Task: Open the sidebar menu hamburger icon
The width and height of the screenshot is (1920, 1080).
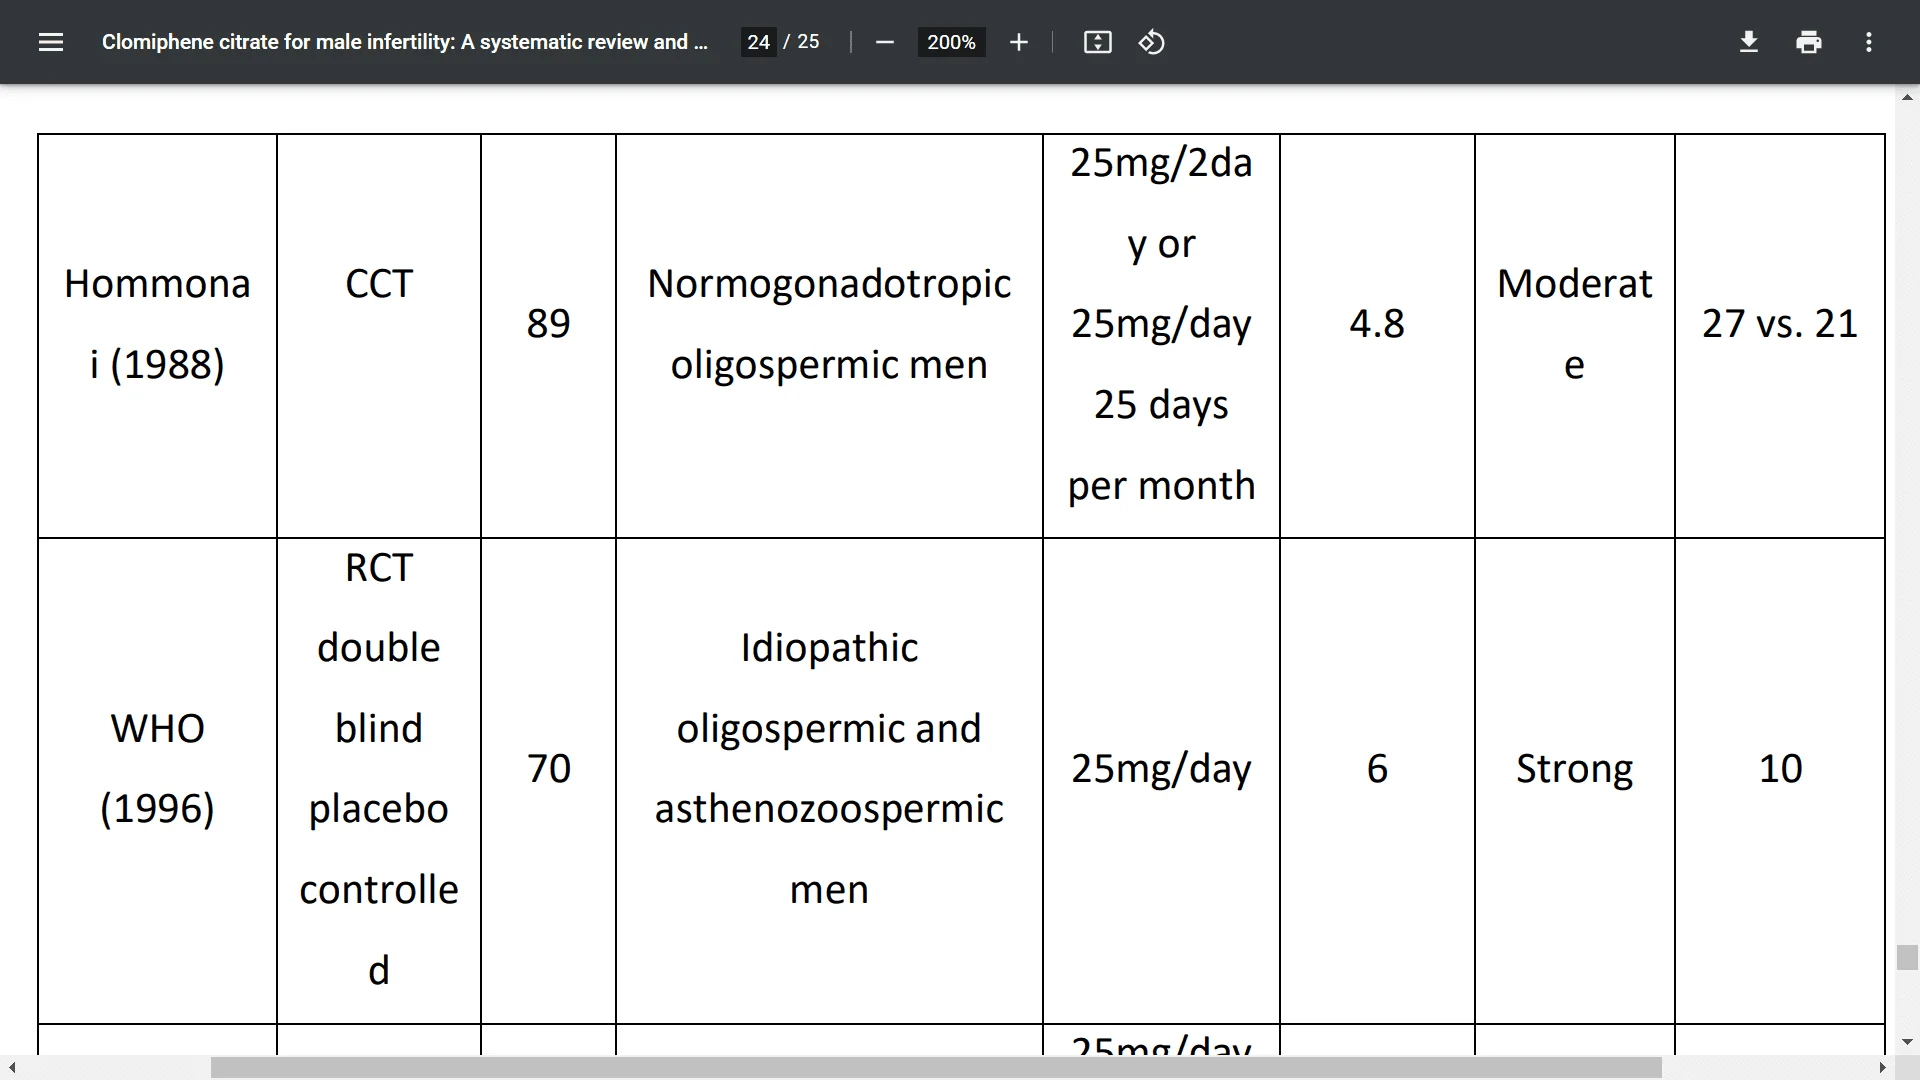Action: [51, 42]
